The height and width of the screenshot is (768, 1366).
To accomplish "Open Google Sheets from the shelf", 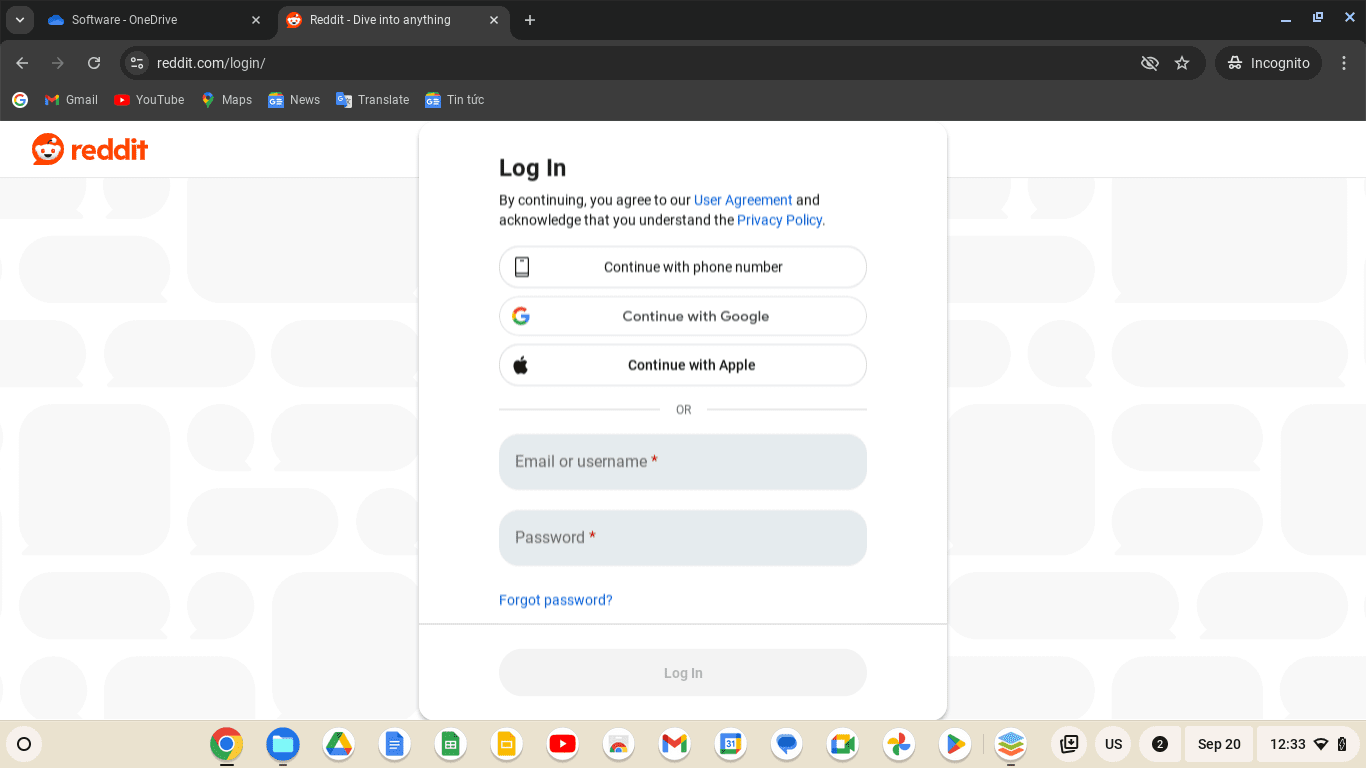I will (x=450, y=744).
